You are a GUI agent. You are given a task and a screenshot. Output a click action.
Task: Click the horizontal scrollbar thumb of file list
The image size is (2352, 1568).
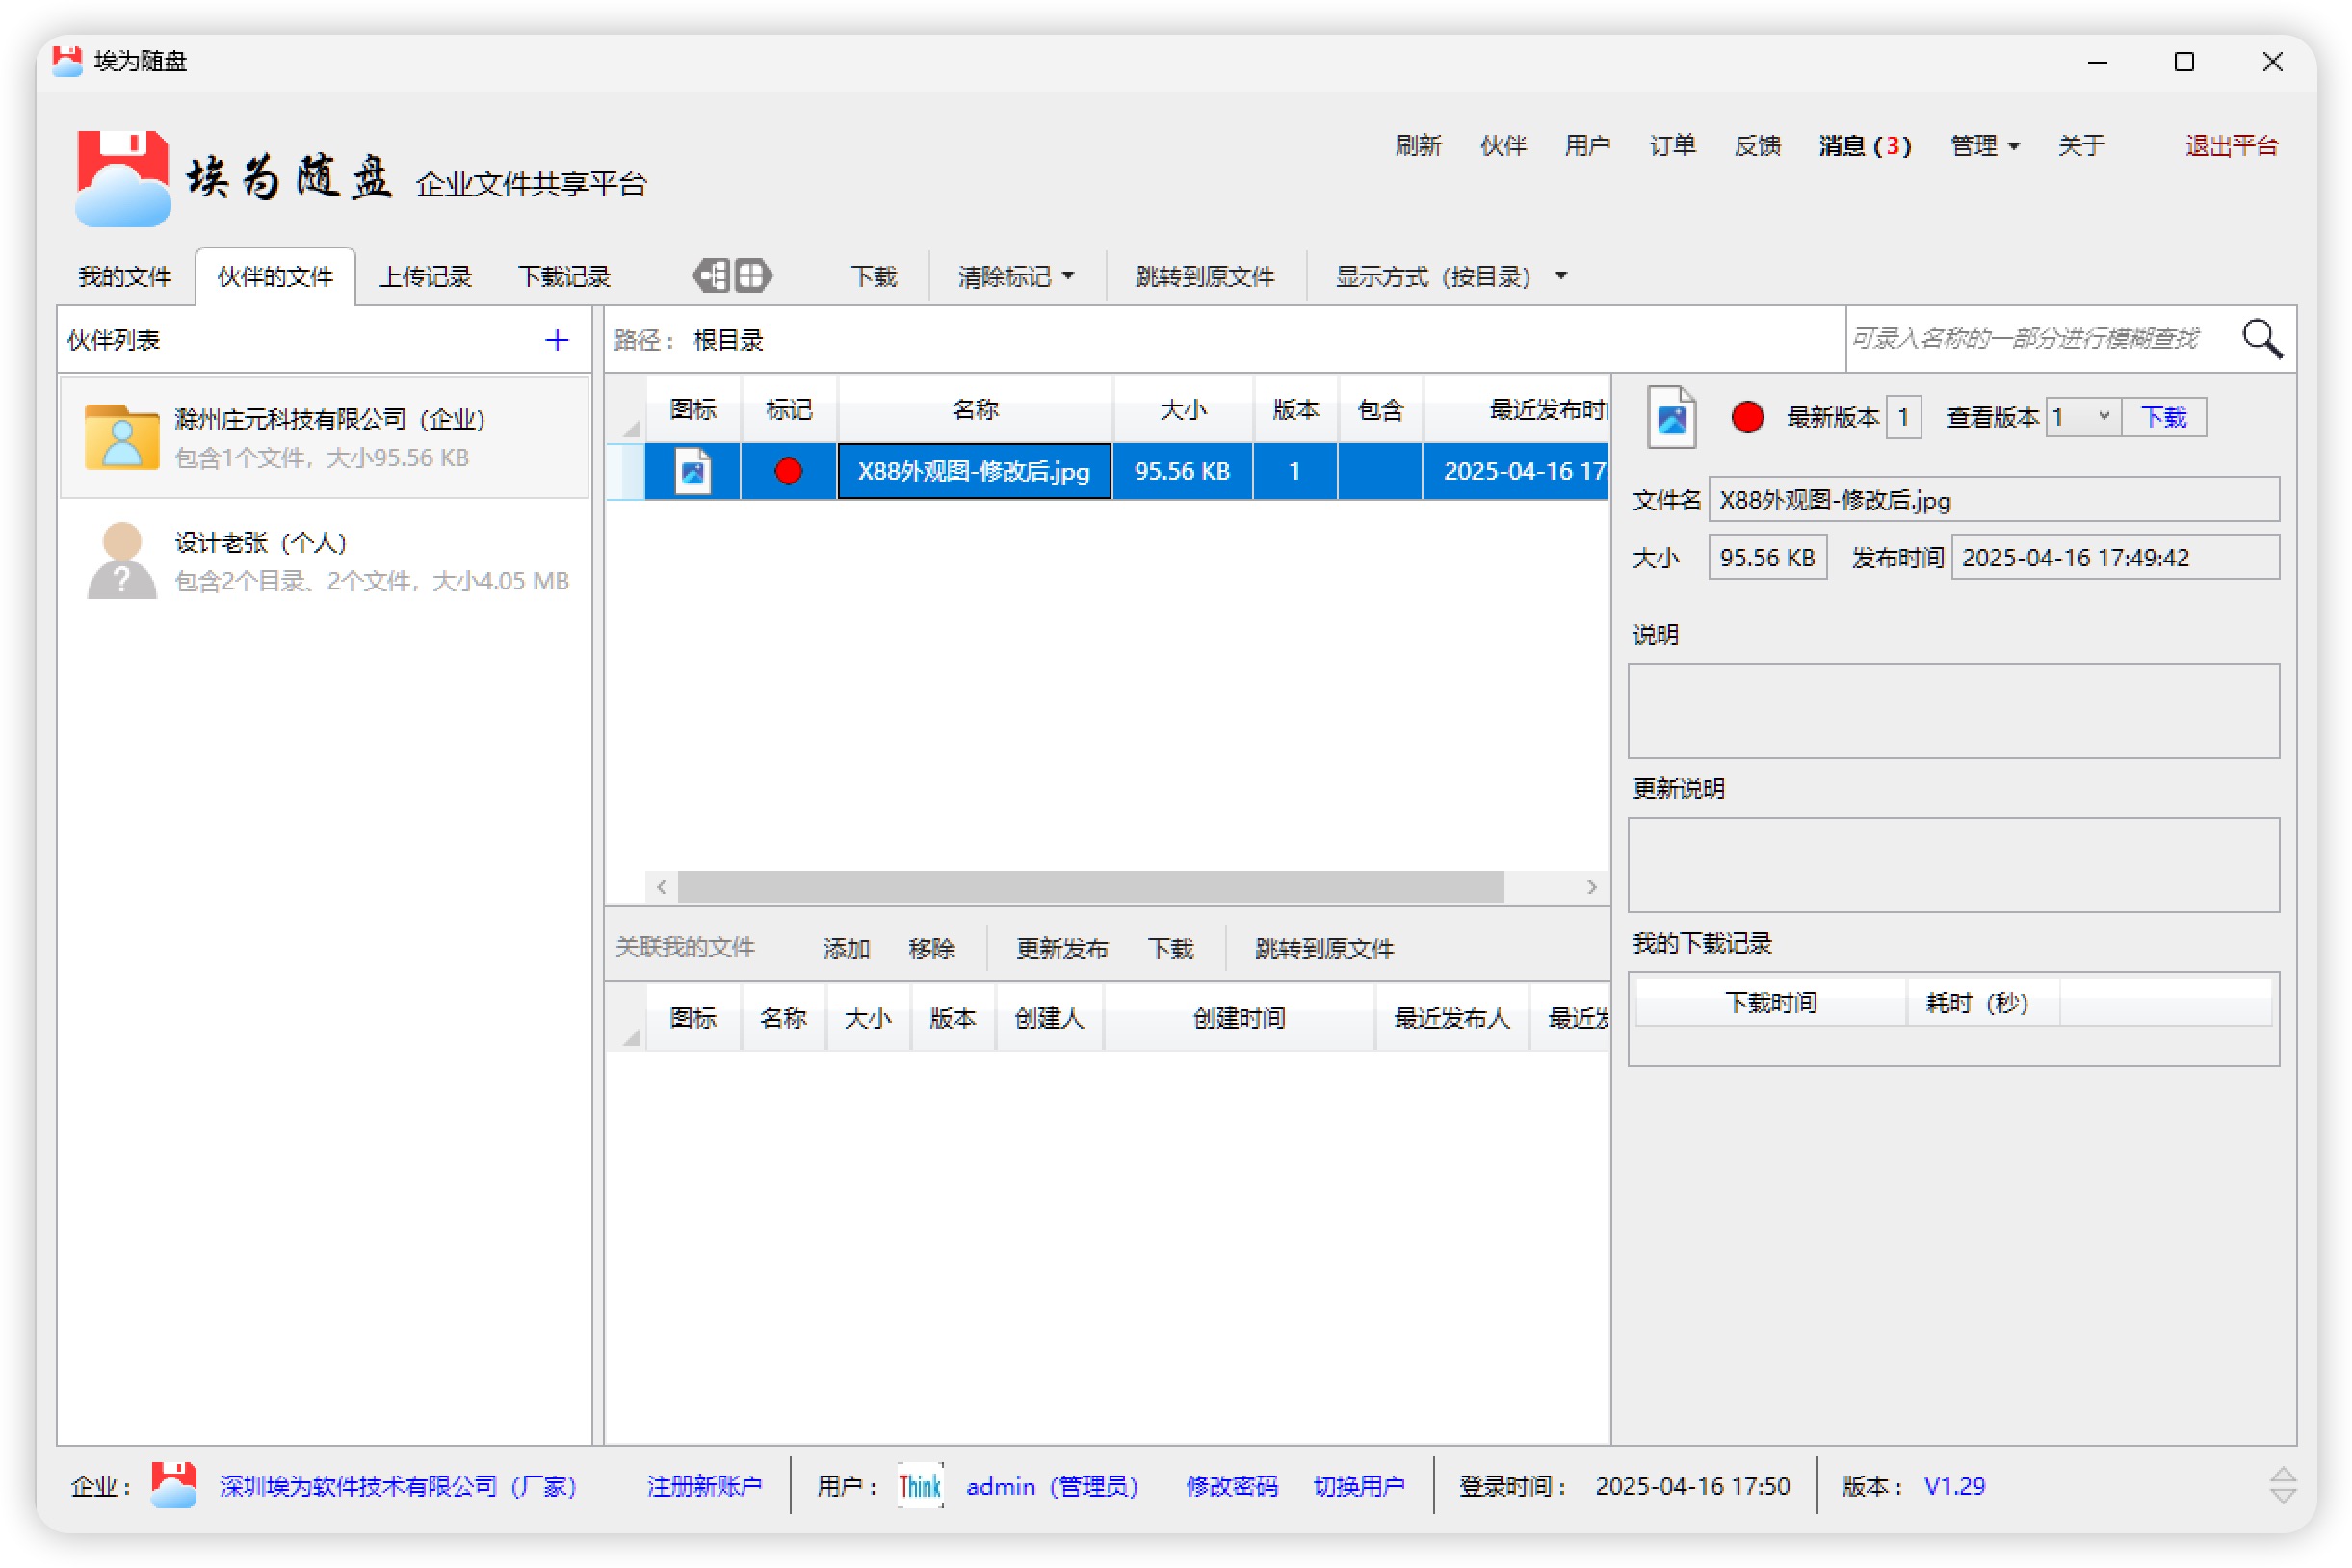(x=1090, y=886)
